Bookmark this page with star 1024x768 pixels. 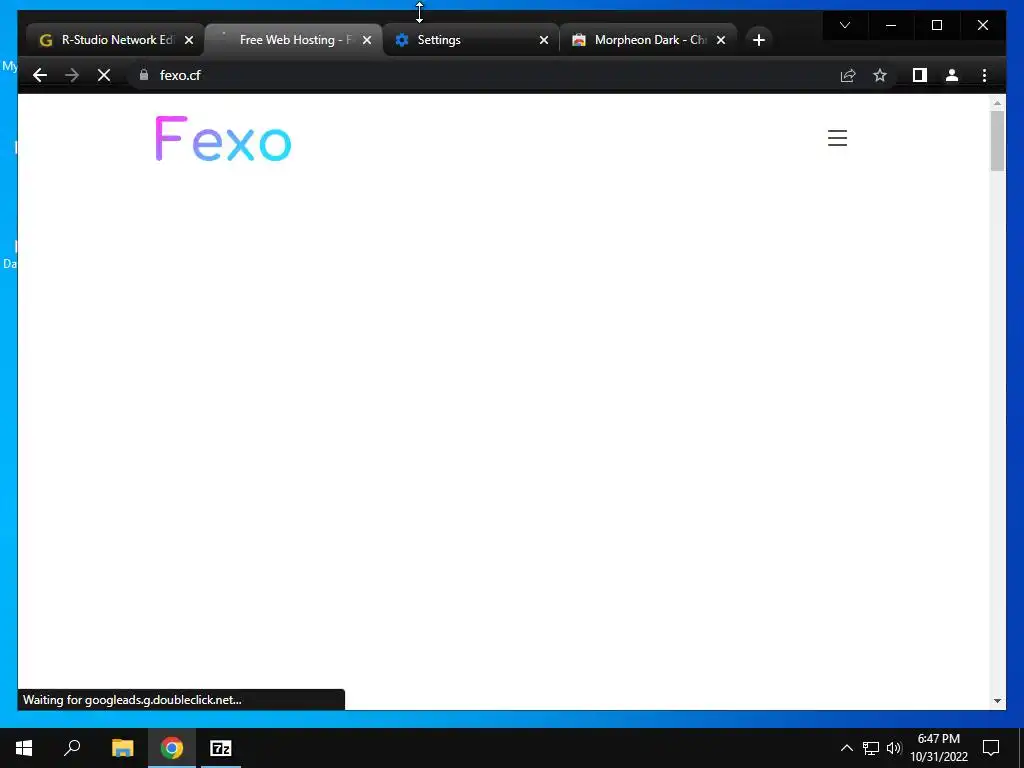click(880, 75)
